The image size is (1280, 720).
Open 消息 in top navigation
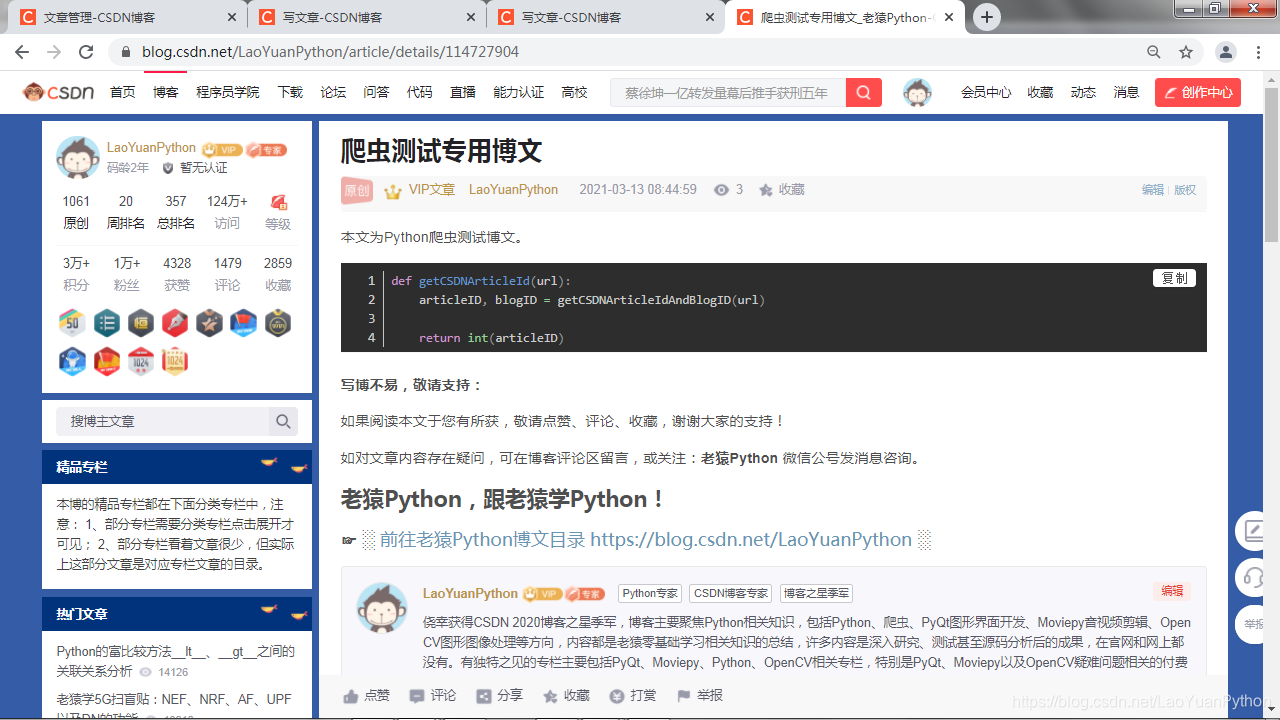pyautogui.click(x=1126, y=92)
